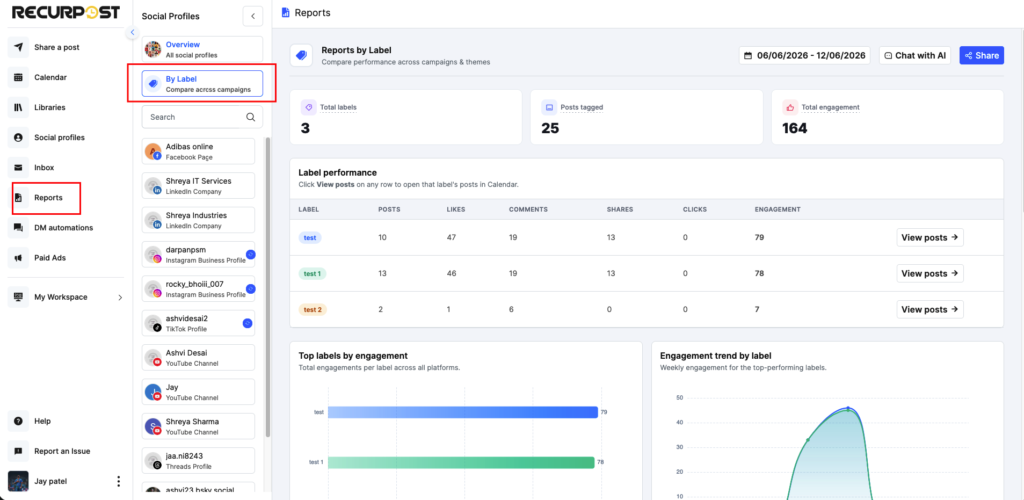Click the Help question mark icon

click(x=19, y=421)
